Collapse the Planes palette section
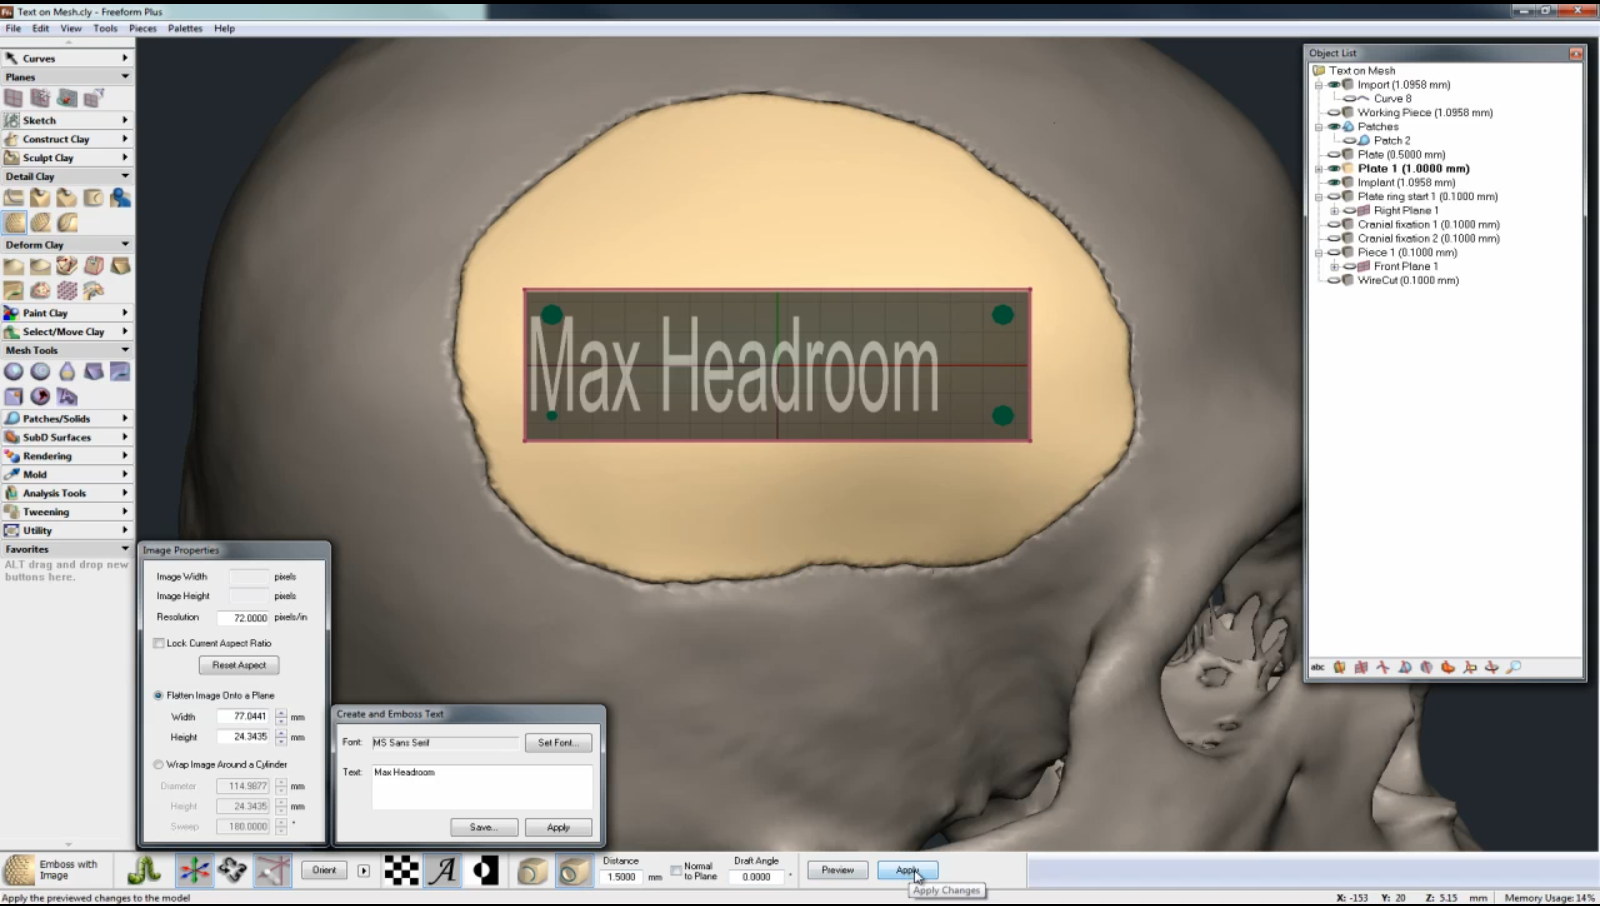Screen dimensions: 1600x906 (125, 77)
